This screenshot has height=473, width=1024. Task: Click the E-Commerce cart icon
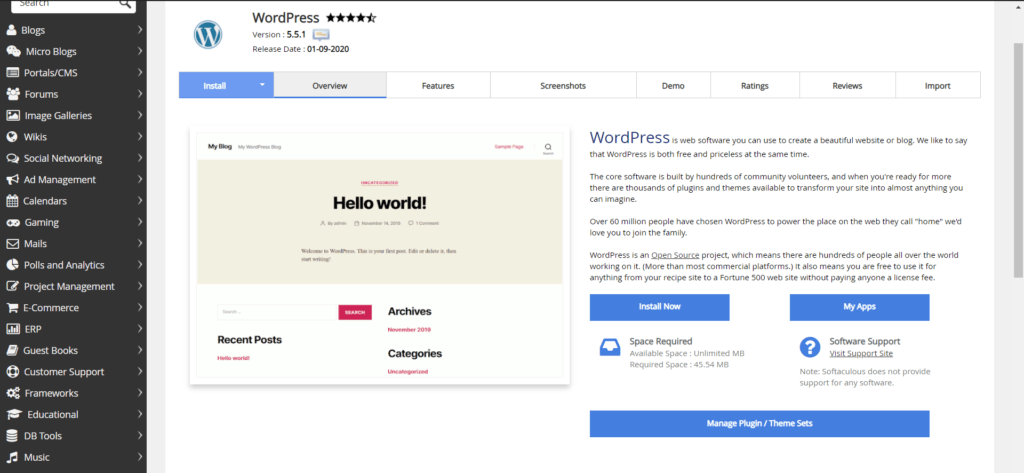tap(12, 308)
